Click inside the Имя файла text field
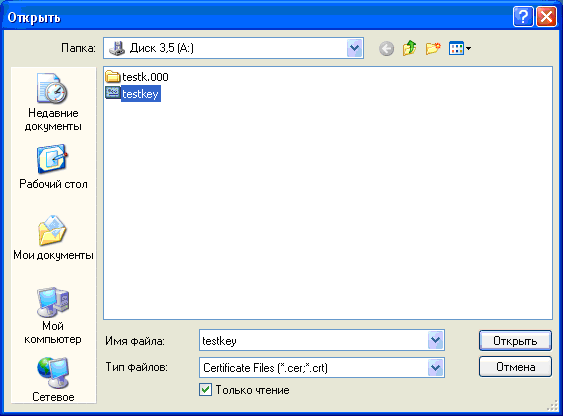 (313, 340)
